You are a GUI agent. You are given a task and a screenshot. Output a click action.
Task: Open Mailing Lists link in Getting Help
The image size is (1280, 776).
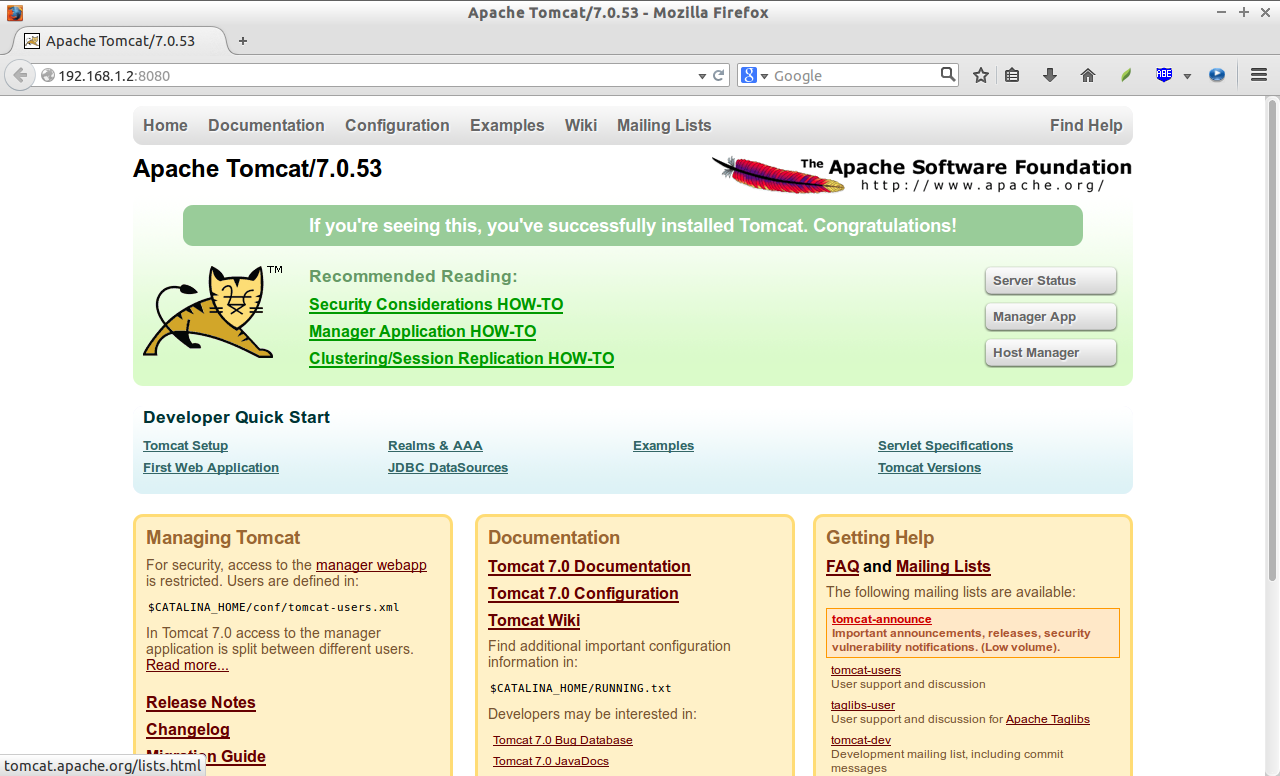coord(943,566)
